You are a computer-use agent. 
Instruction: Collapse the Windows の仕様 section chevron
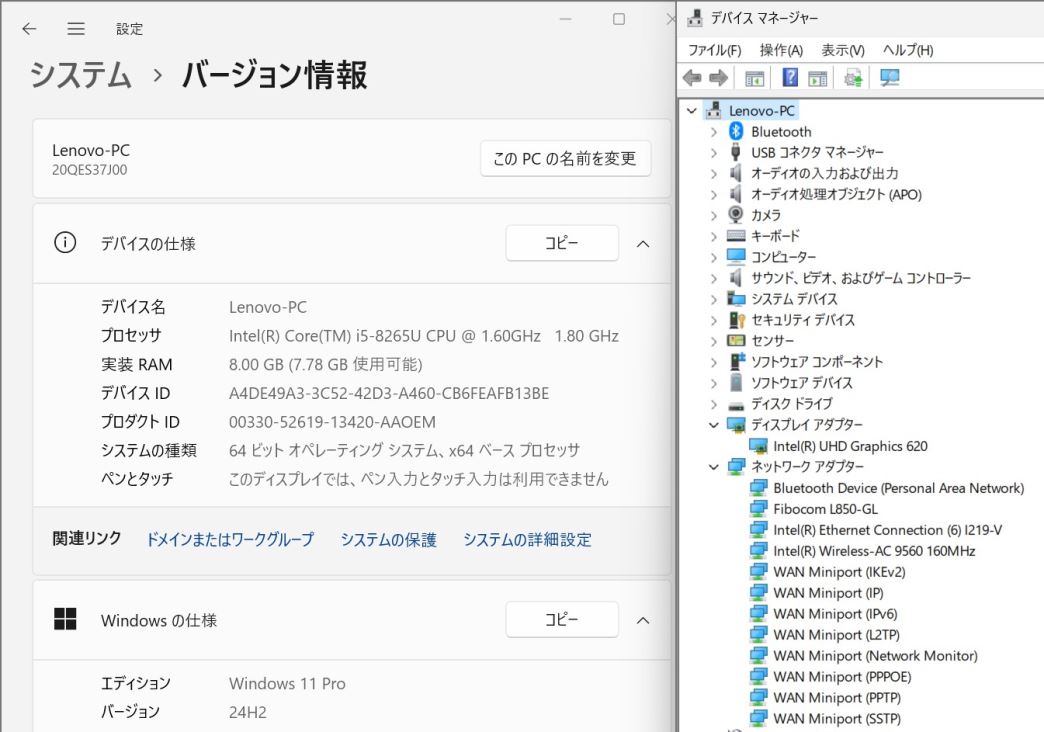[643, 620]
